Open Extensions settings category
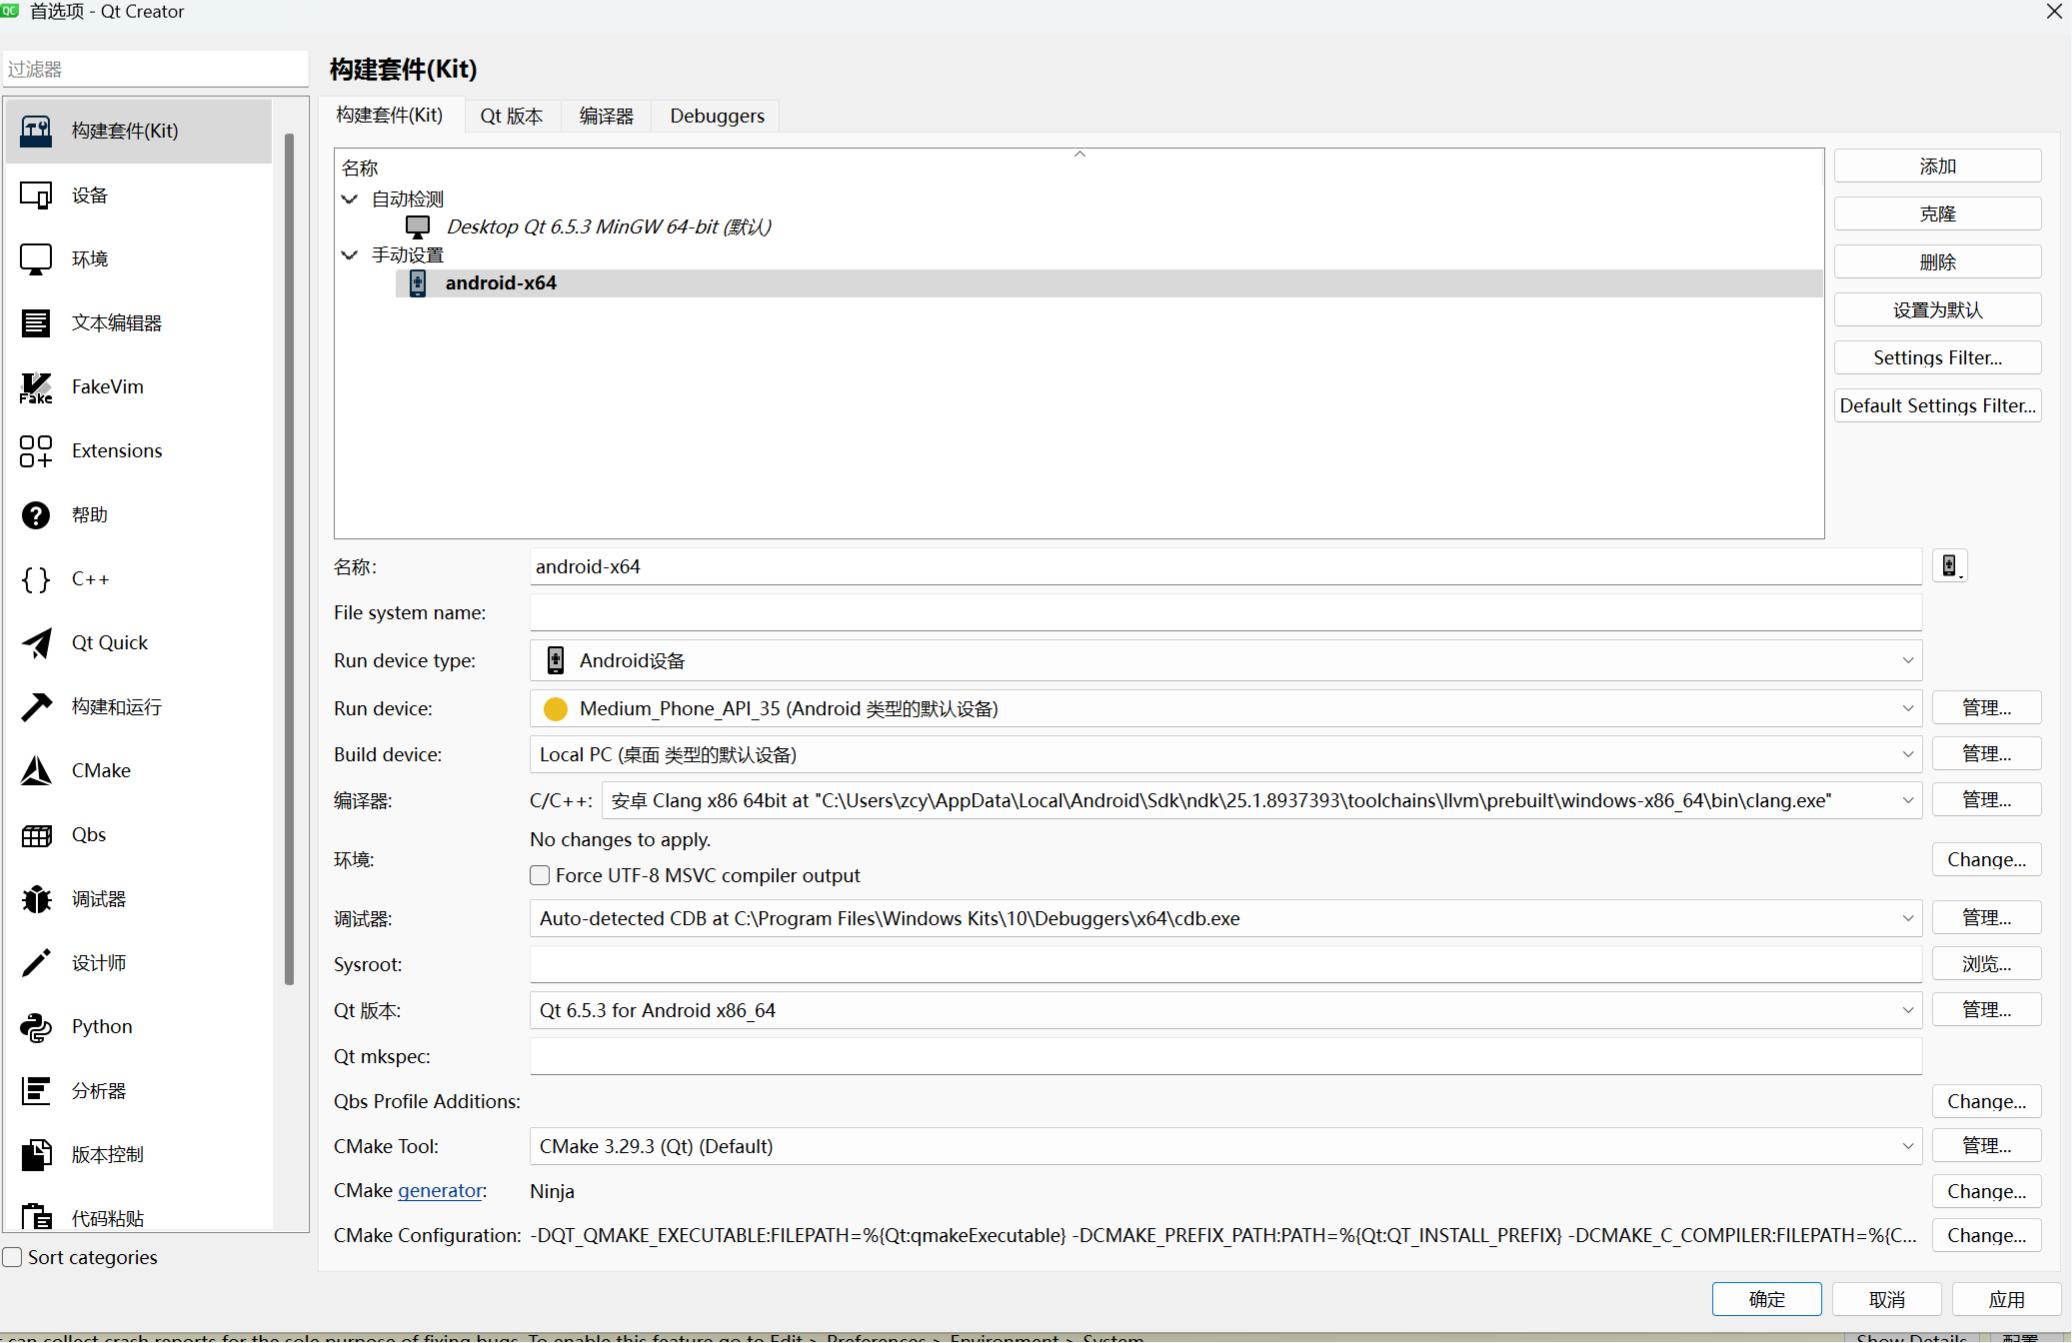The image size is (2072, 1343). [x=116, y=451]
